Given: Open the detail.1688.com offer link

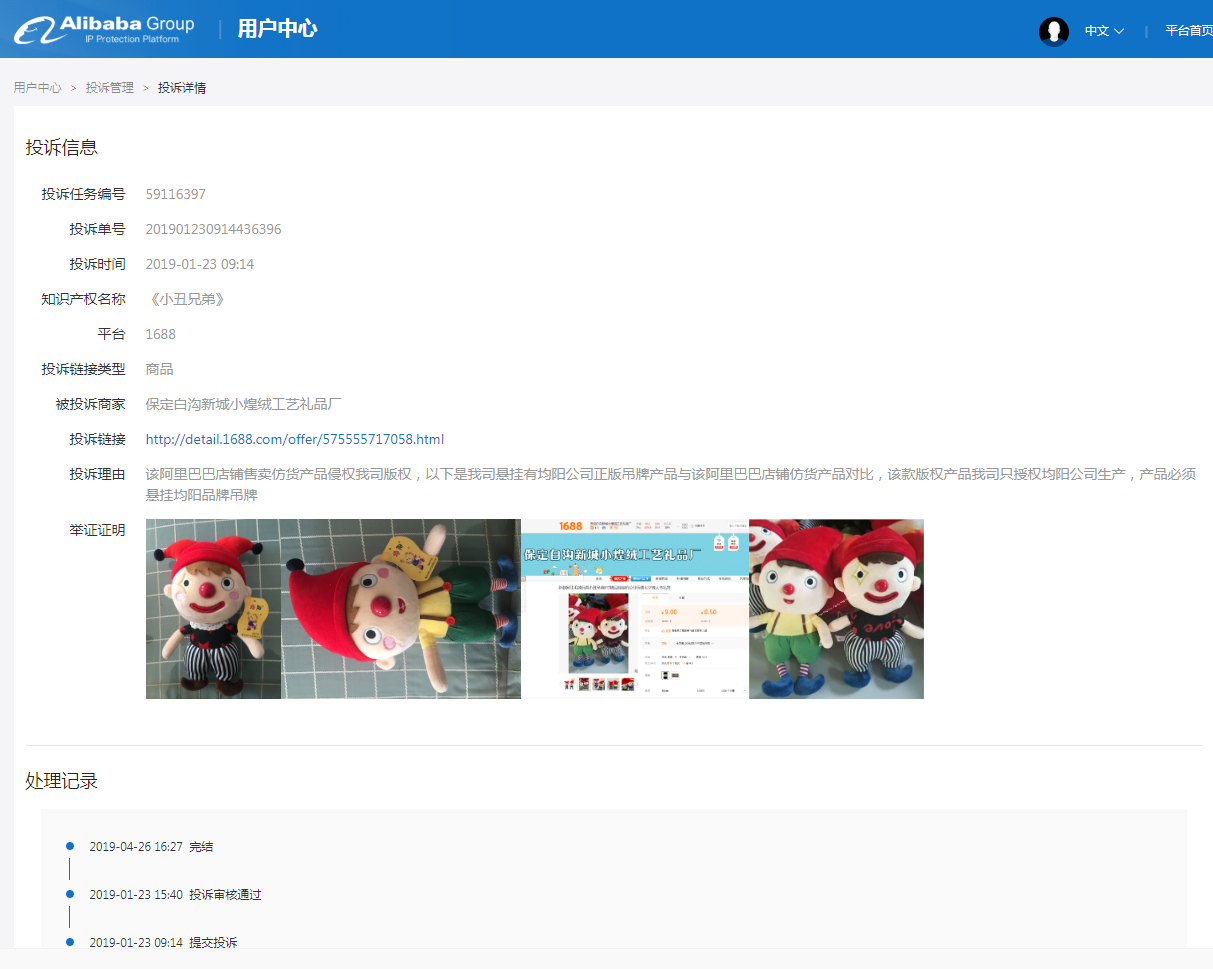Looking at the screenshot, I should (x=295, y=439).
